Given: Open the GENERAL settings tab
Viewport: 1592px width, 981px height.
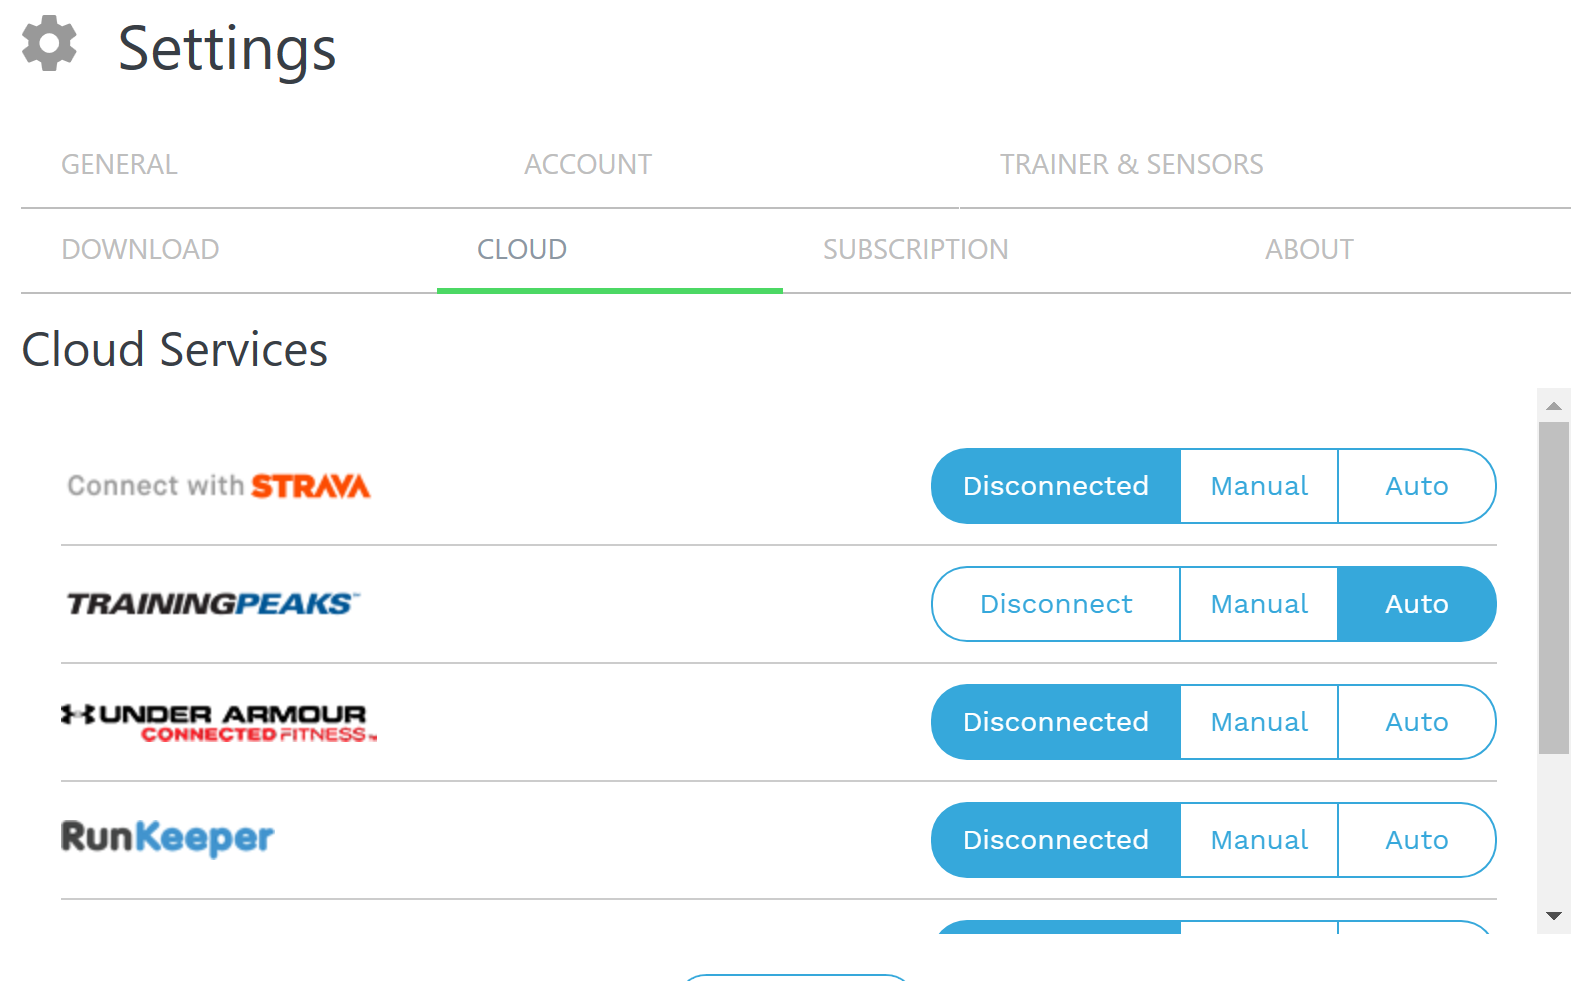Looking at the screenshot, I should (119, 164).
